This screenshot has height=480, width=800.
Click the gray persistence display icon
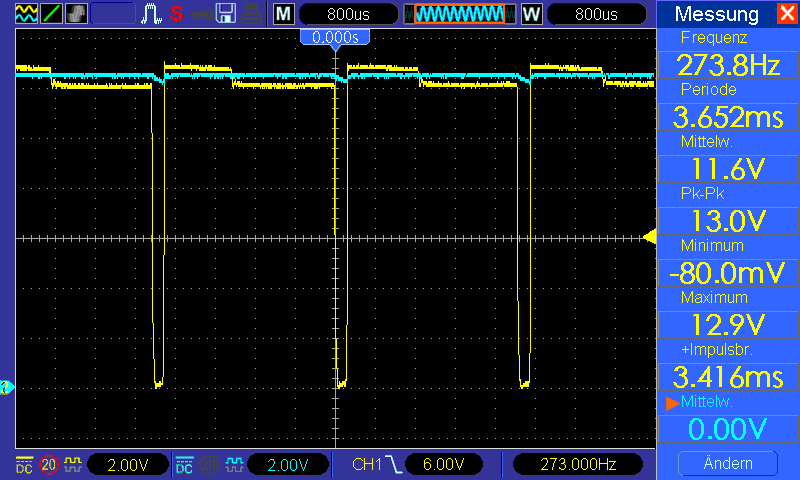click(x=77, y=14)
